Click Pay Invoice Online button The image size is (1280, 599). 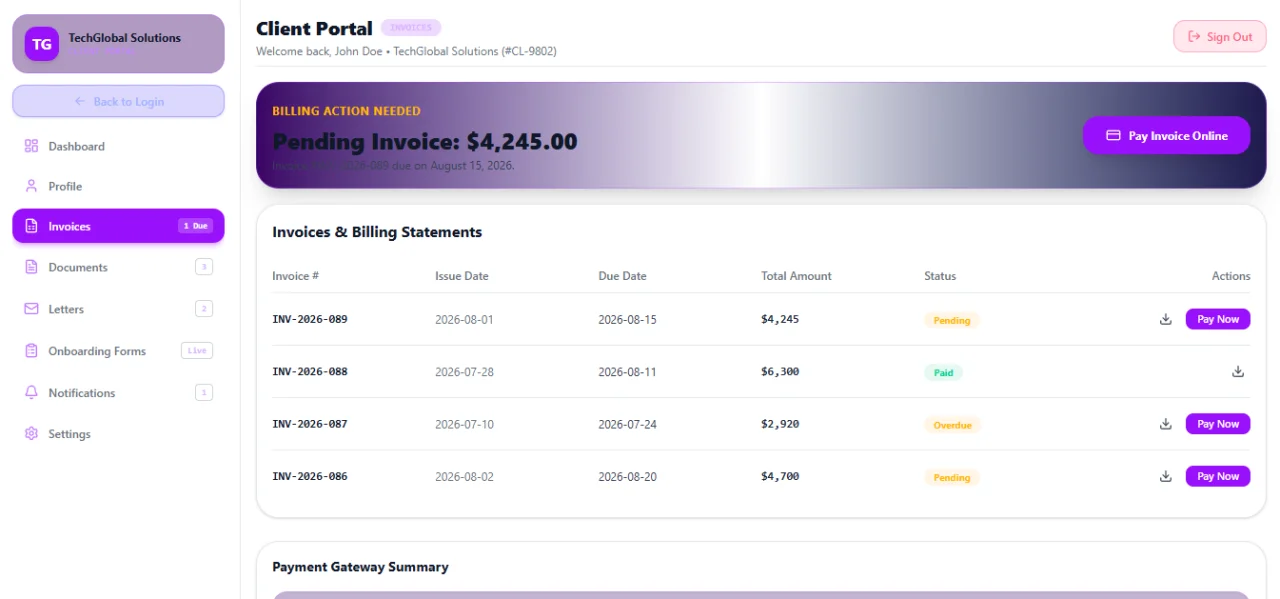point(1166,135)
